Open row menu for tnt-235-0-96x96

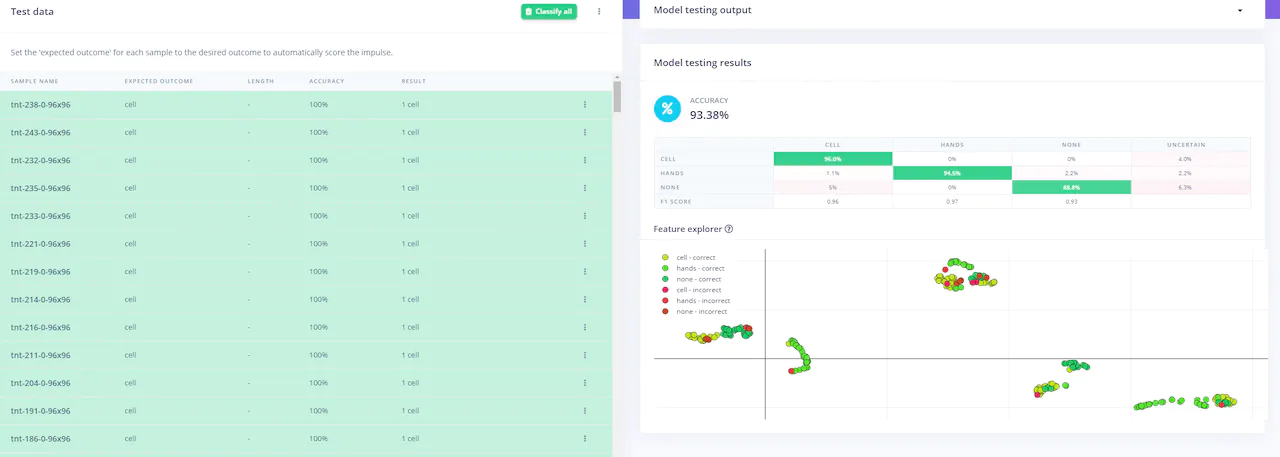(585, 188)
